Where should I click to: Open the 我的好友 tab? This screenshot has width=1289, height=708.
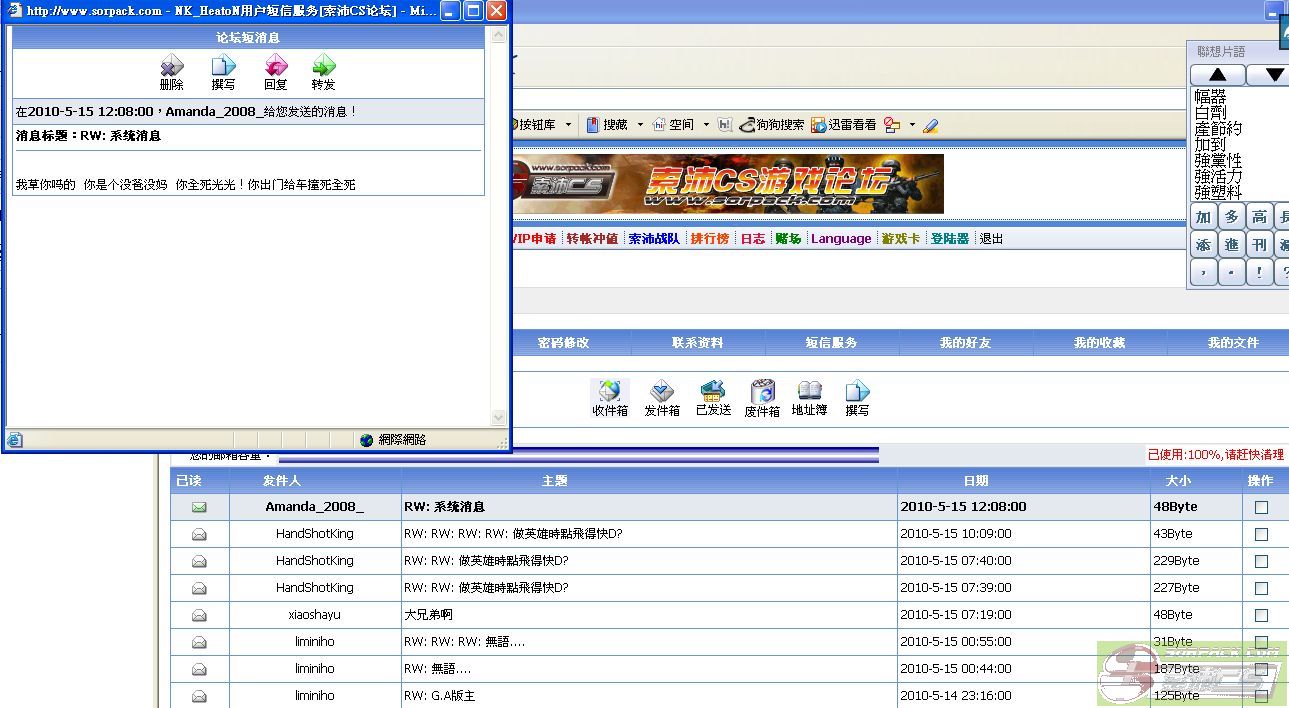pos(965,343)
